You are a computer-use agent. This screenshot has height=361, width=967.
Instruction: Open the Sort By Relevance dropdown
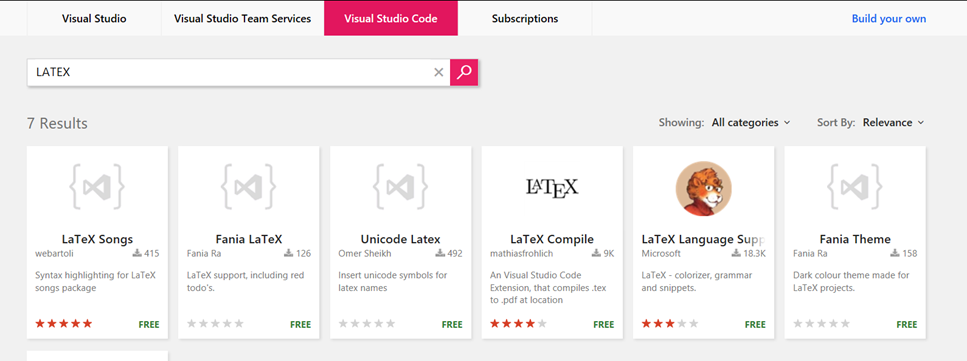click(x=894, y=122)
